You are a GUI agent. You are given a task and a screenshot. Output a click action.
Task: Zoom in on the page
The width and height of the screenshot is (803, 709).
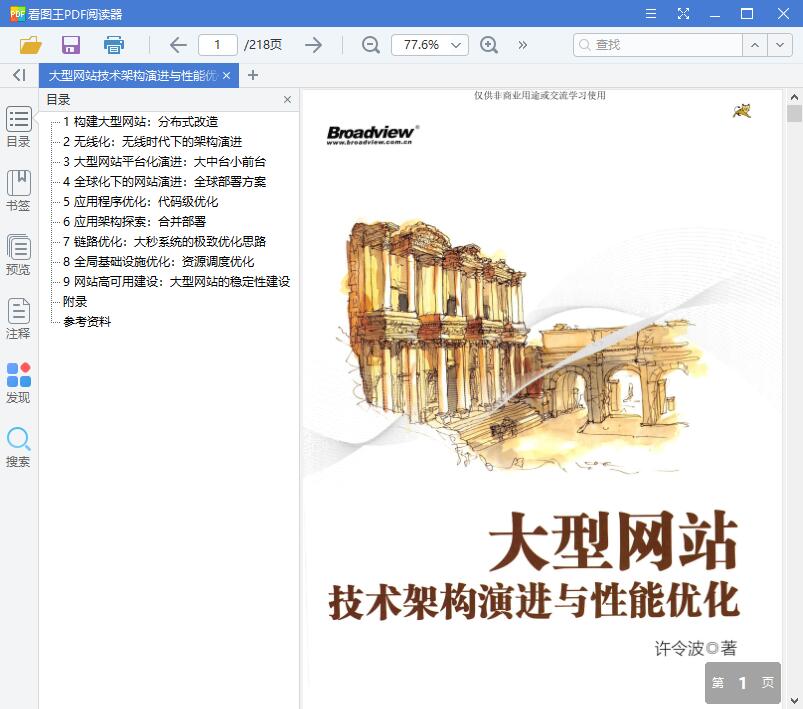point(489,45)
